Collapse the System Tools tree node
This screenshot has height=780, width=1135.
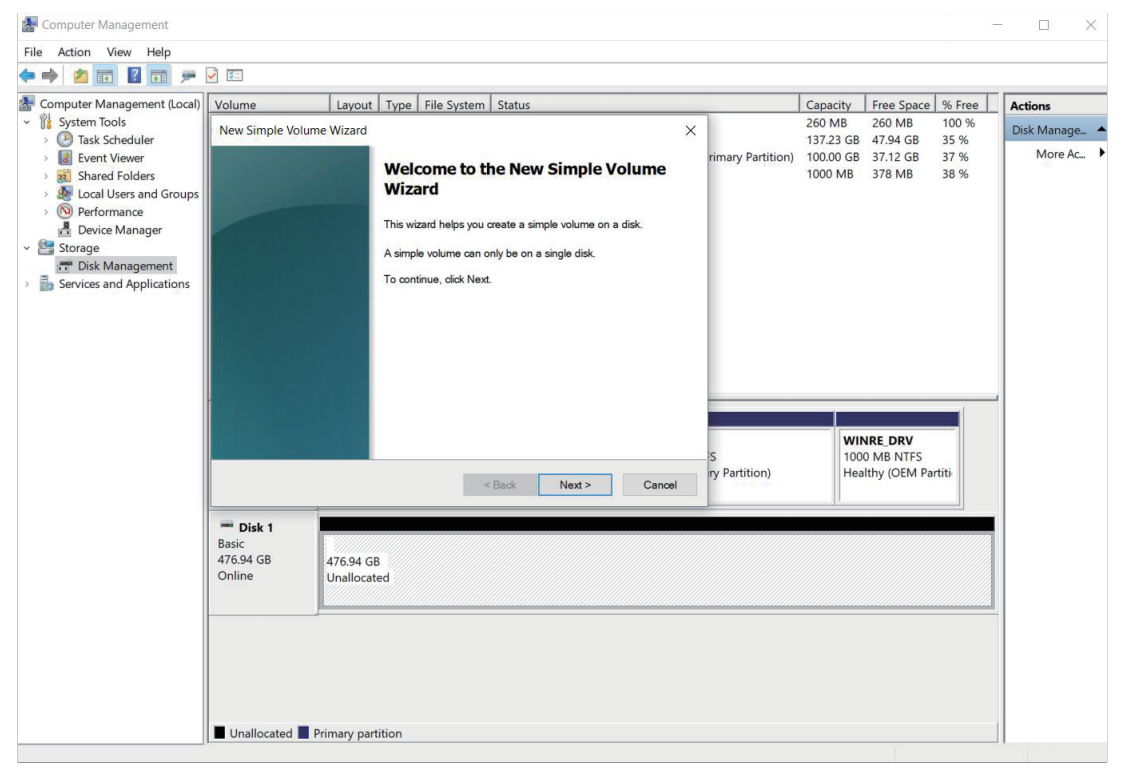coord(26,123)
